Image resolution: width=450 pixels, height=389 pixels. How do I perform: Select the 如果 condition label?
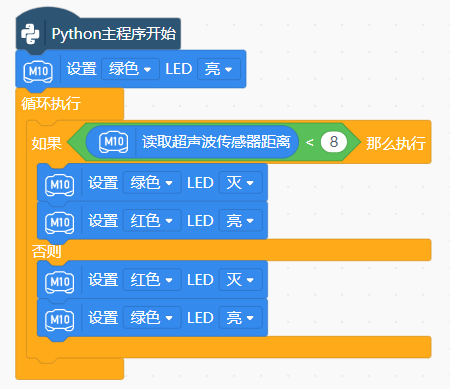pos(46,144)
